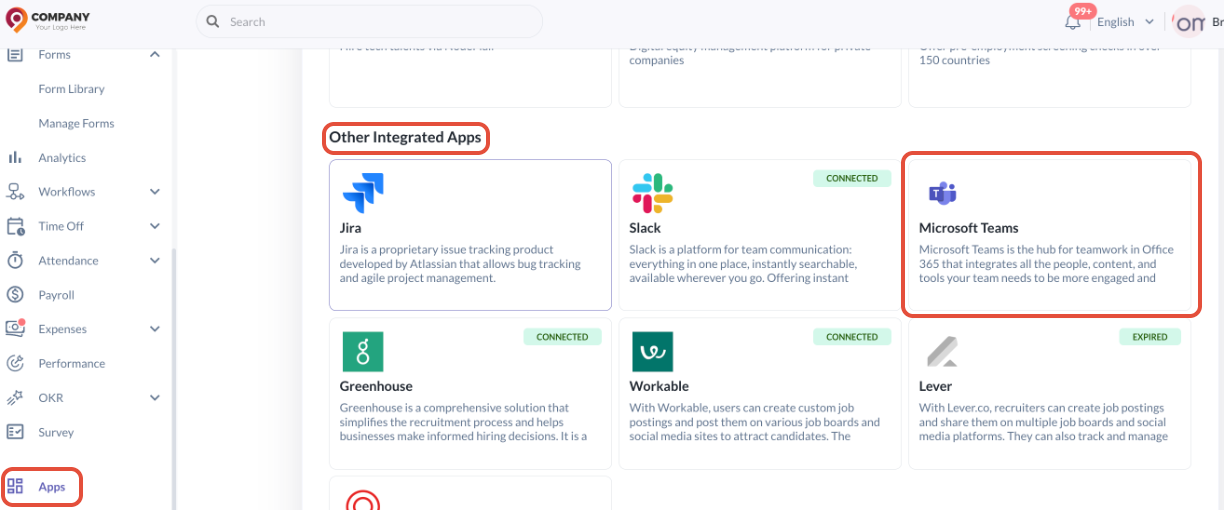Open Manage Forms in the sidebar
Screen dimensions: 1224x510
[x=76, y=123]
